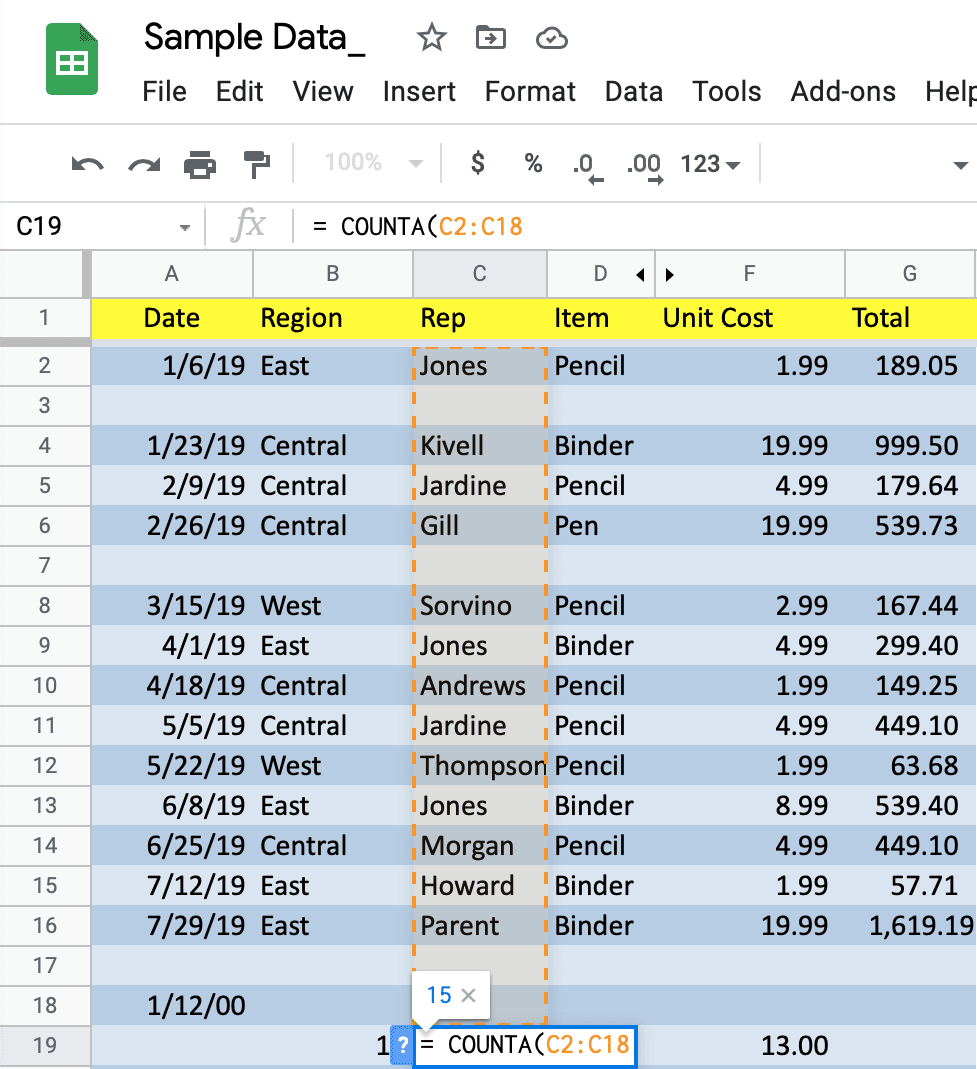Open the Format menu
977x1069 pixels.
coord(530,91)
